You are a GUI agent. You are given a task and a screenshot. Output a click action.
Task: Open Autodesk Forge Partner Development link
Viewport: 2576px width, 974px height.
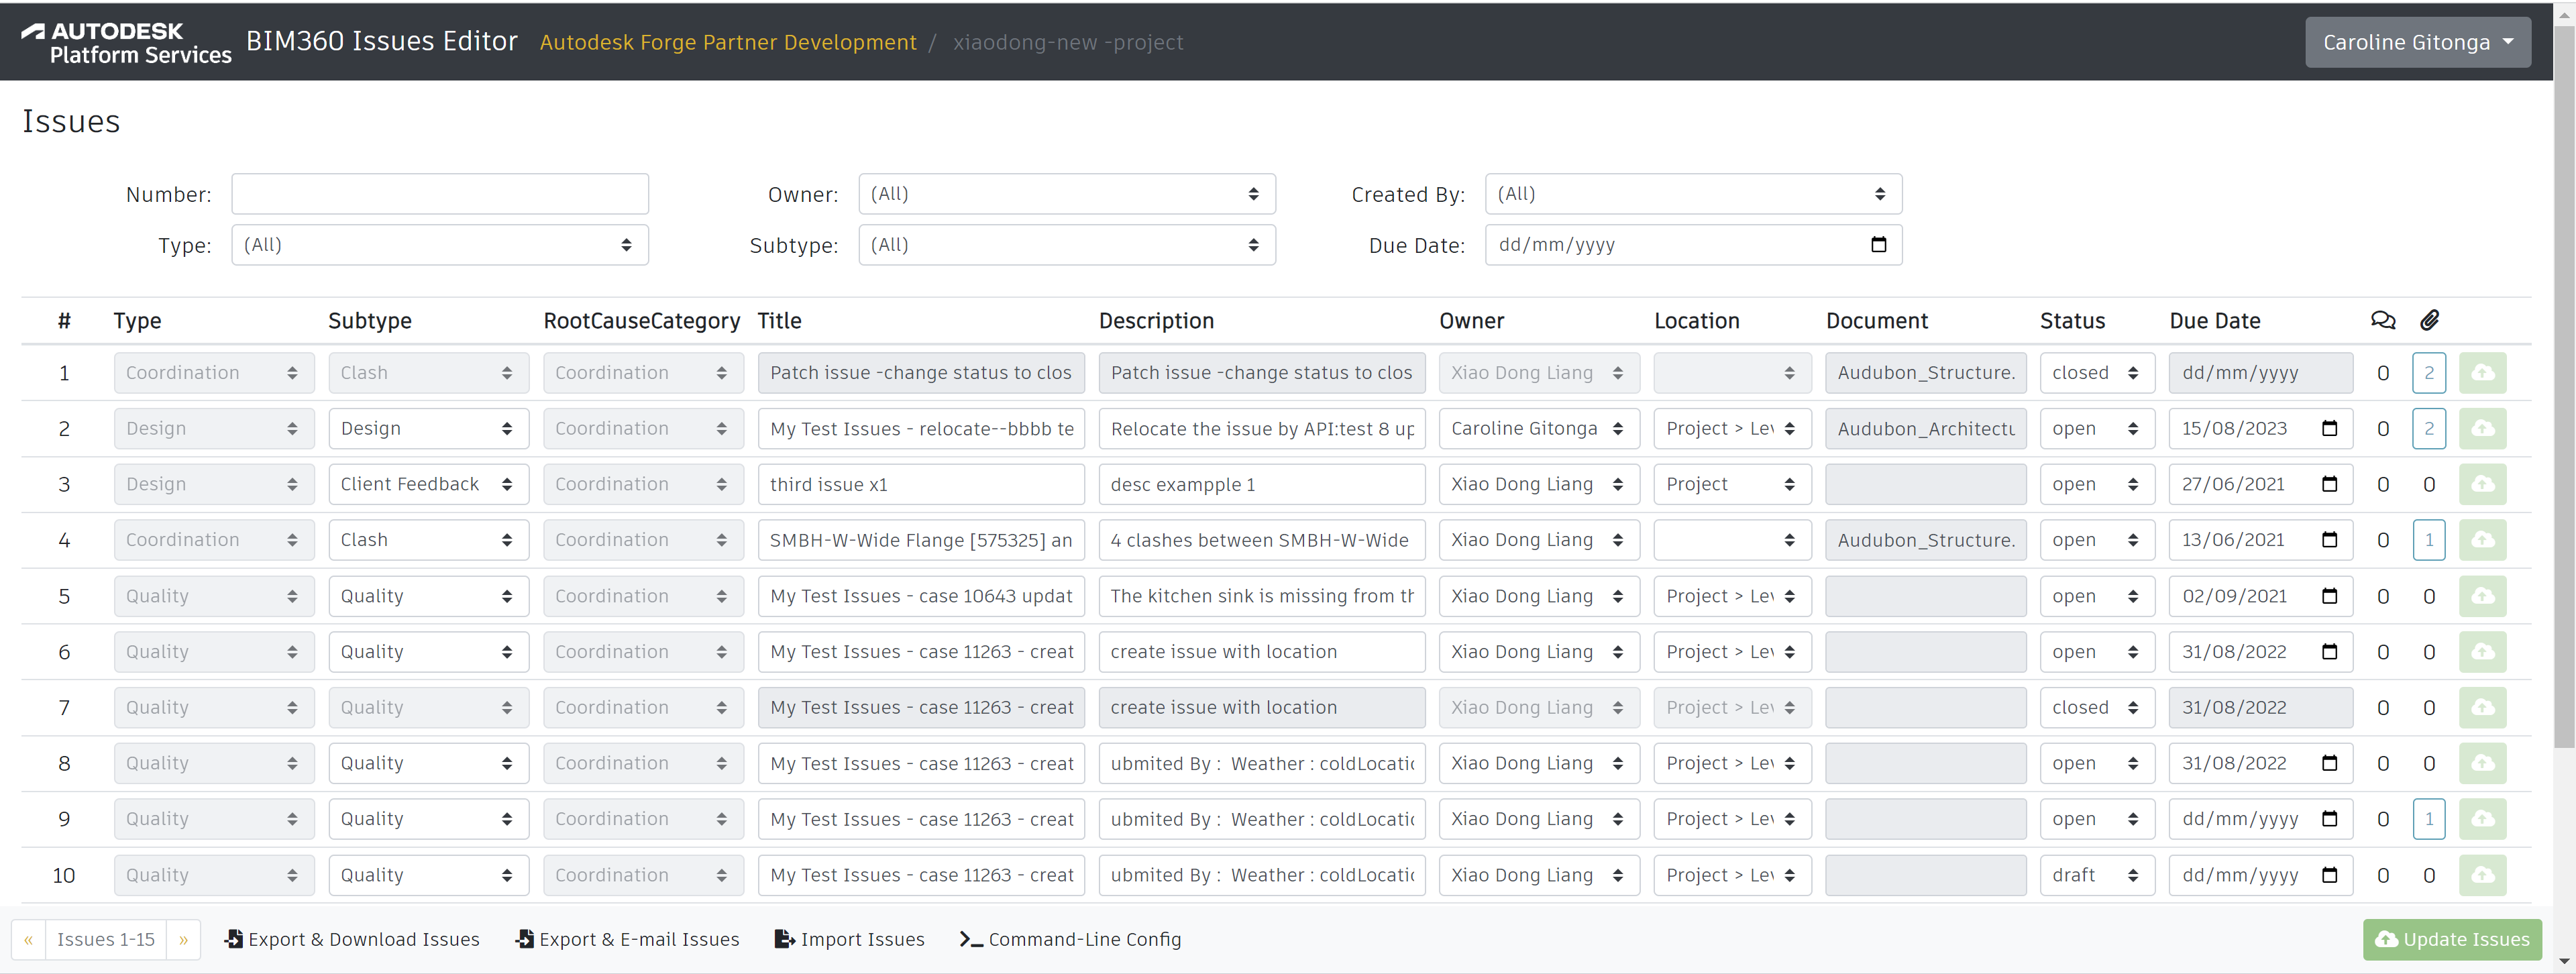tap(728, 43)
